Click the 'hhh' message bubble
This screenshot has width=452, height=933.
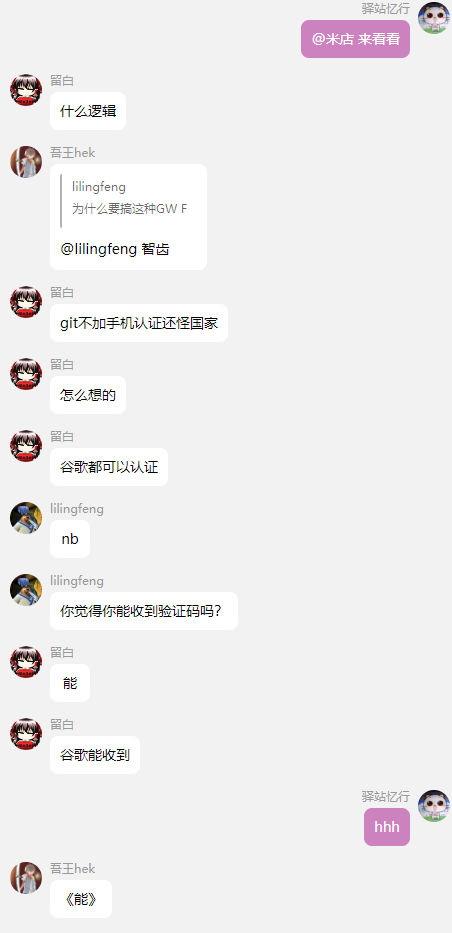click(x=387, y=827)
